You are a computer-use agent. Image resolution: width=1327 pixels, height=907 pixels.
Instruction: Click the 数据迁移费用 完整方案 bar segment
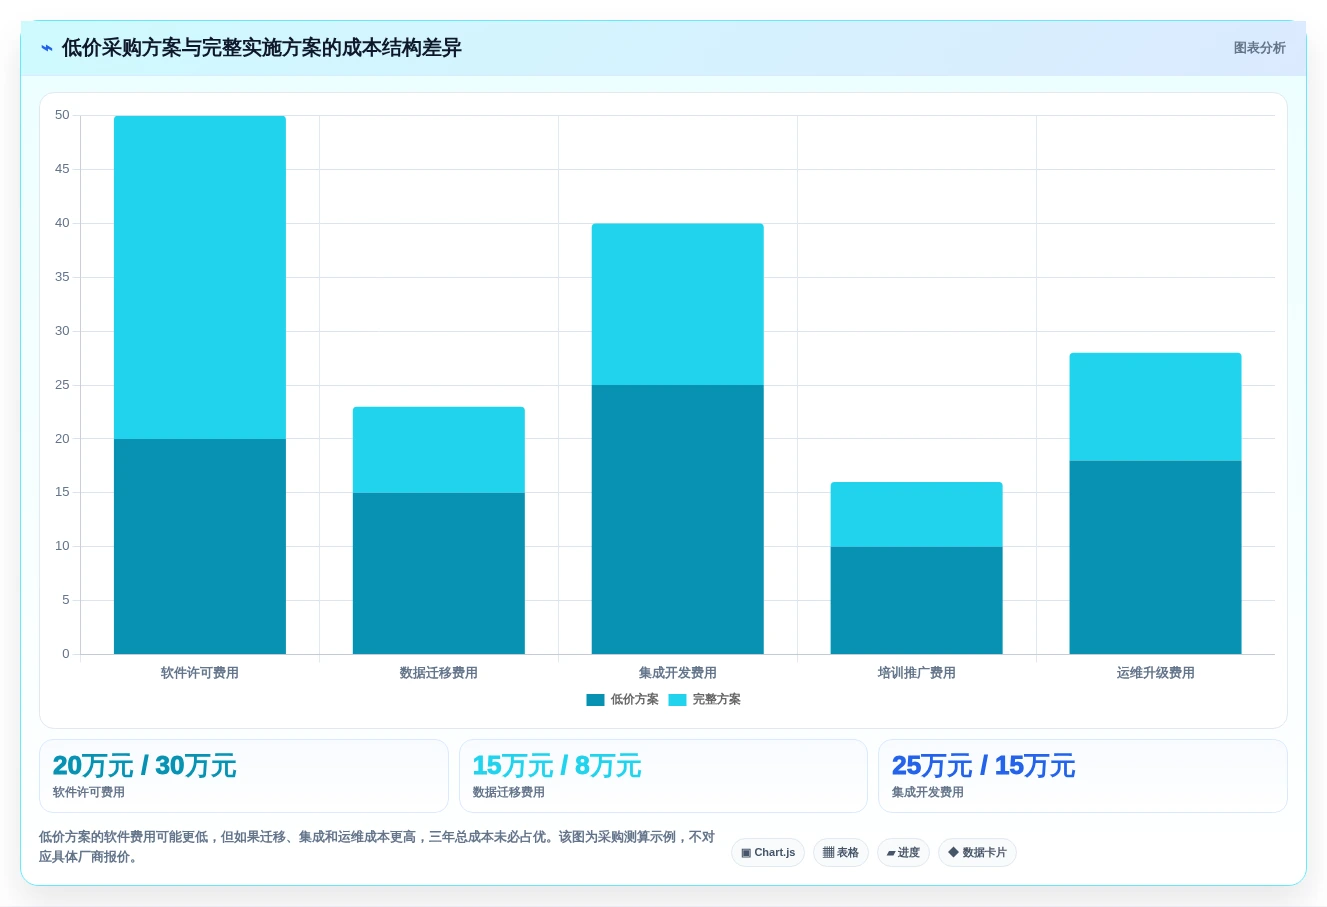439,450
